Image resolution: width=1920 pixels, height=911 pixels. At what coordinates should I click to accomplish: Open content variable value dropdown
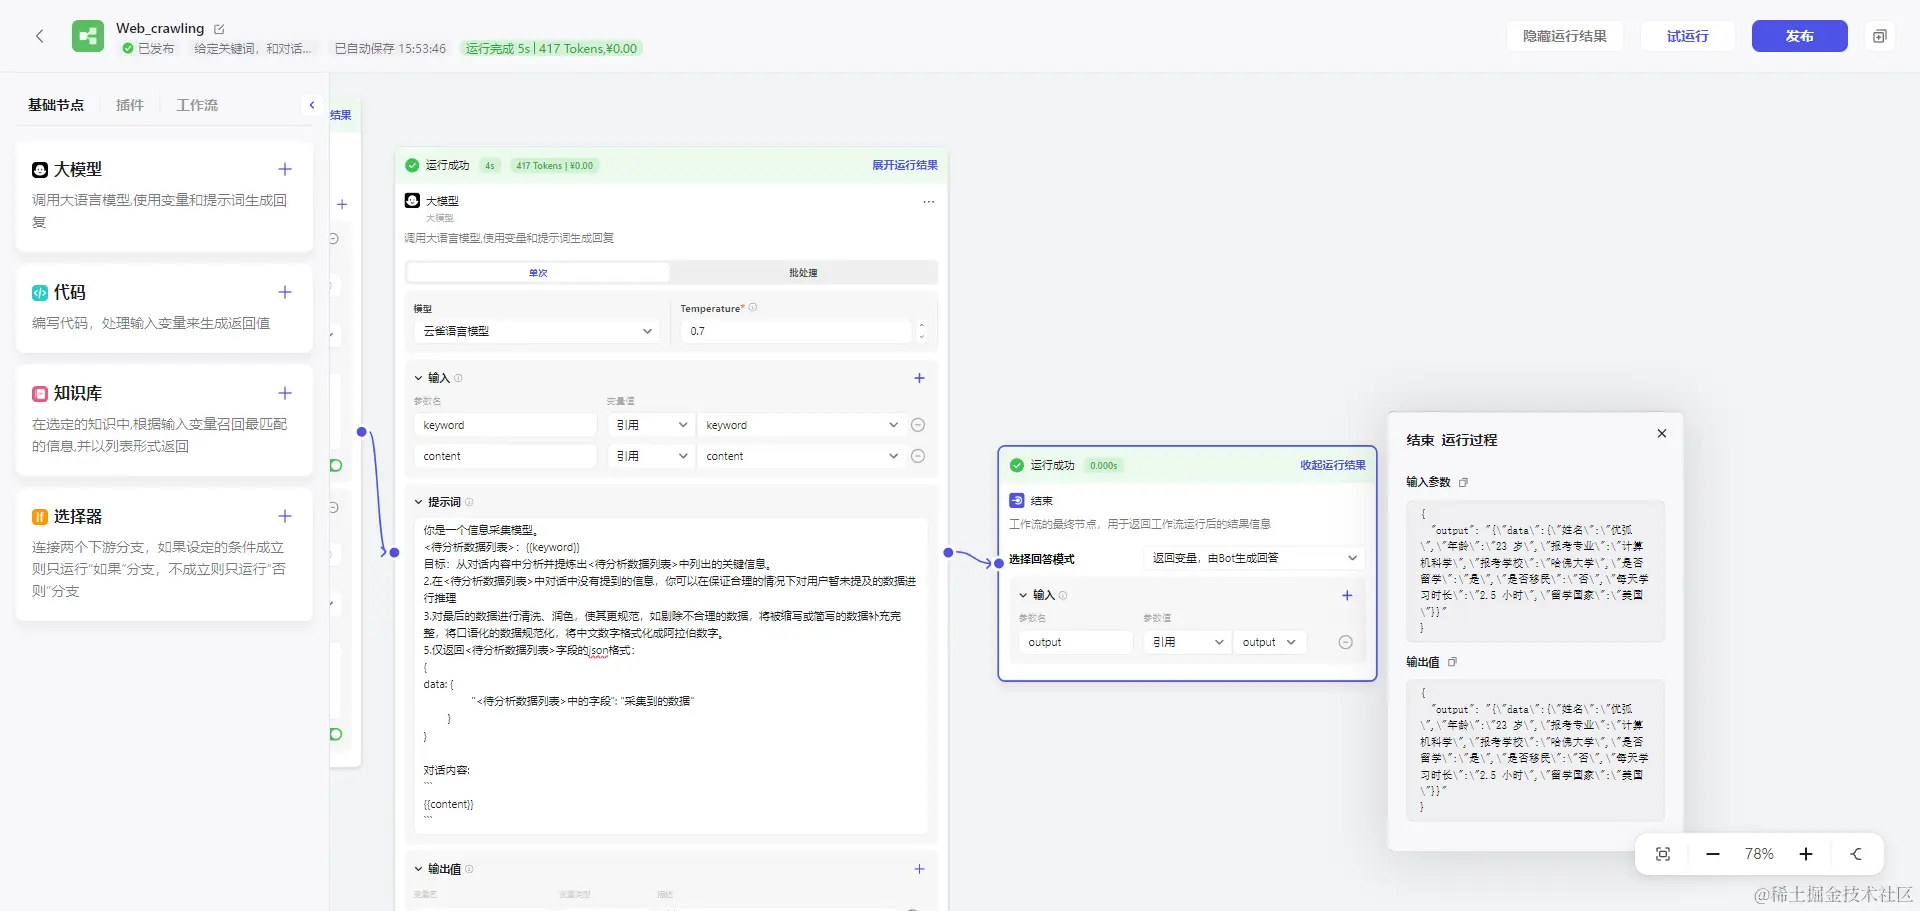click(x=801, y=456)
